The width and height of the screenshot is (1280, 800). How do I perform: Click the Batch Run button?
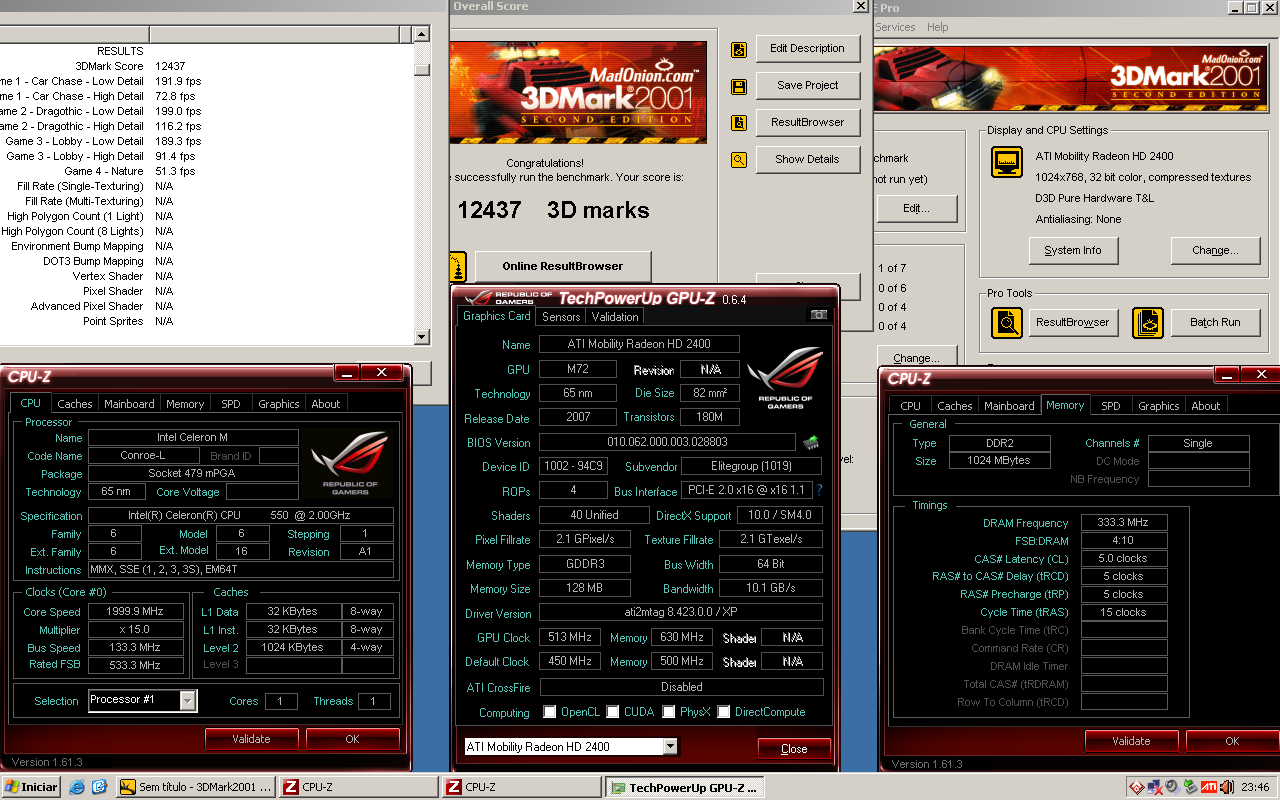1215,322
